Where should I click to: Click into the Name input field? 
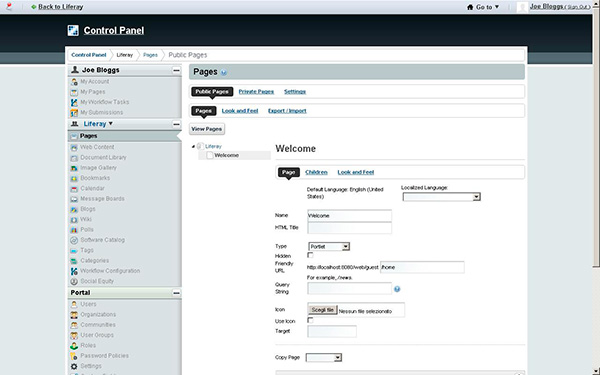click(349, 216)
